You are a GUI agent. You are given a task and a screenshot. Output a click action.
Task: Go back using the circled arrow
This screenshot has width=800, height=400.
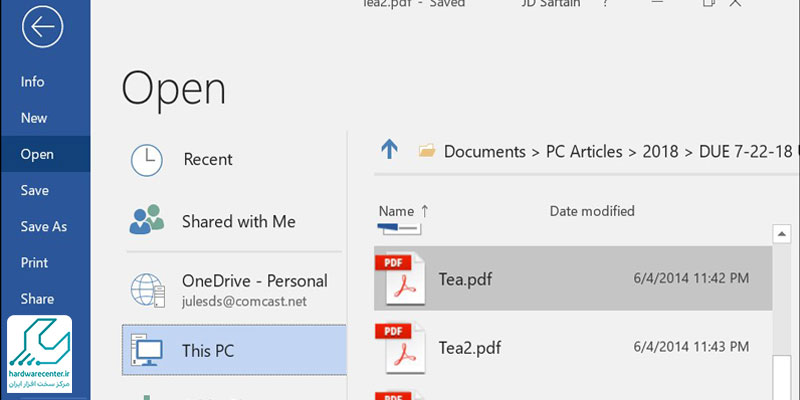(x=42, y=27)
